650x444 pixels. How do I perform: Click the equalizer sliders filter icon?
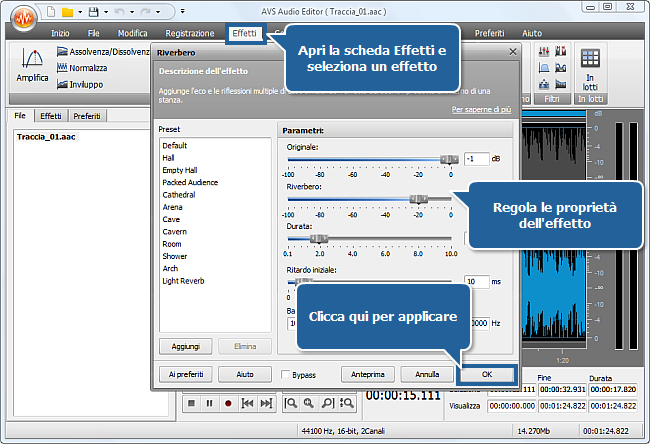pos(544,51)
